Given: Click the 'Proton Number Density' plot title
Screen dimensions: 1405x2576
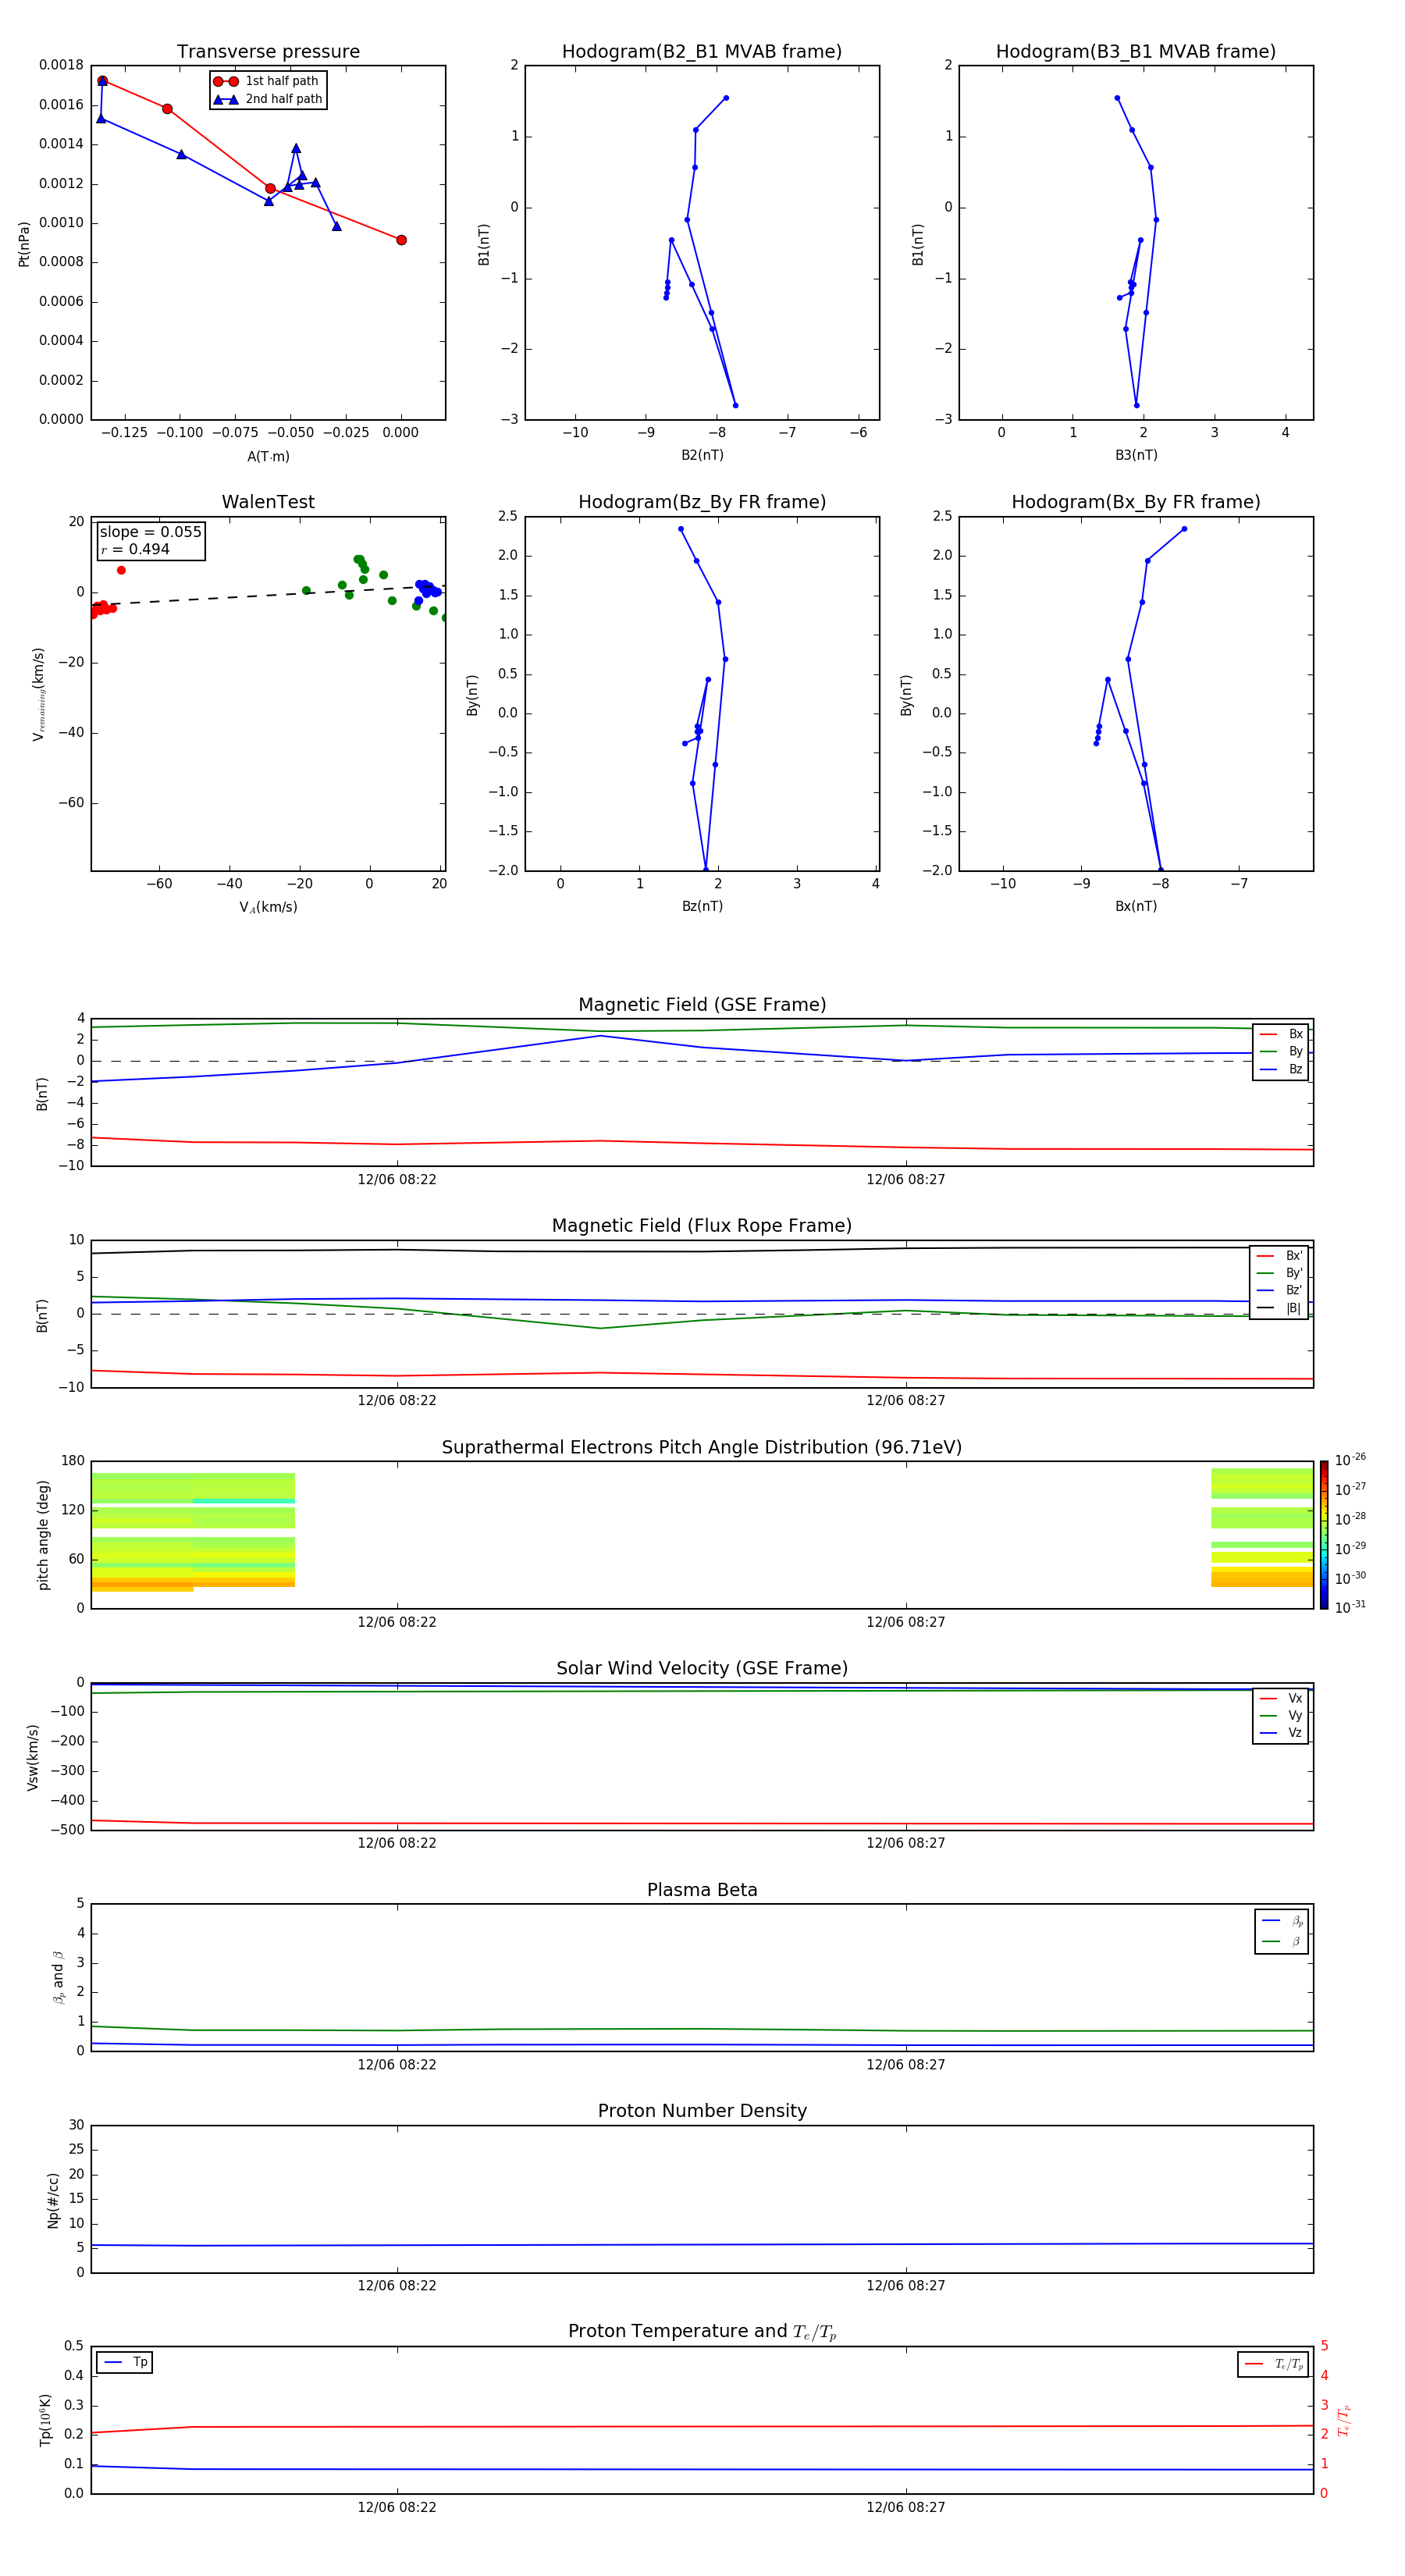Looking at the screenshot, I should click(702, 2111).
